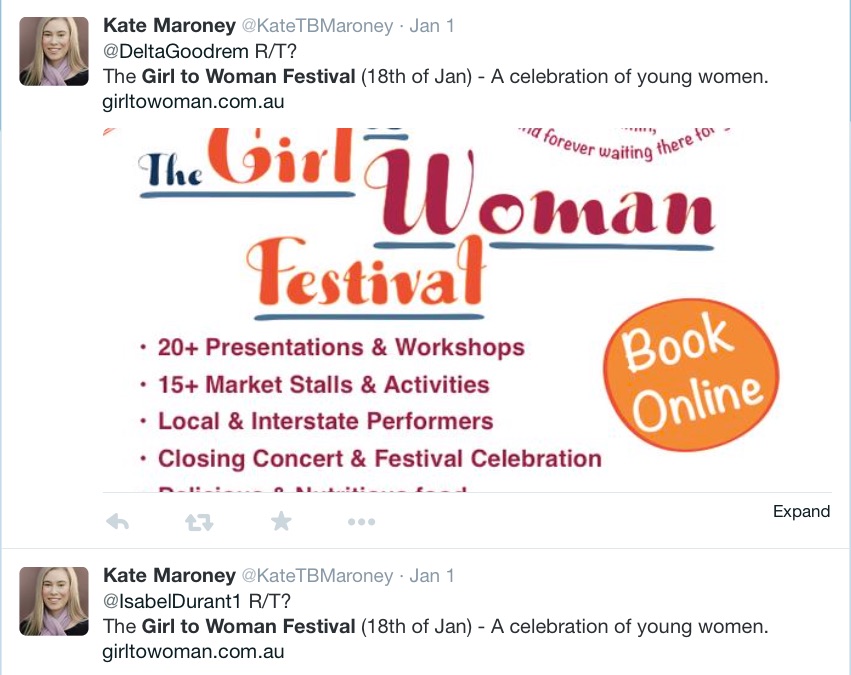Expand the first tweet
This screenshot has height=675, width=851.
801,512
